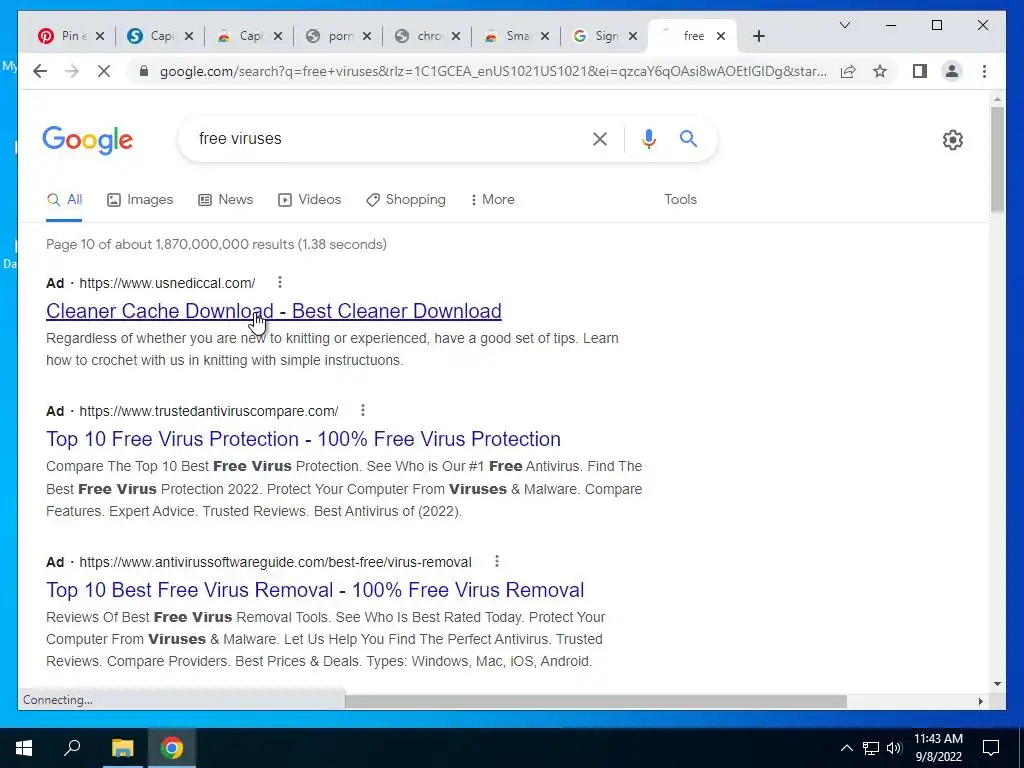The width and height of the screenshot is (1024, 768).
Task: View site information via lock icon
Action: point(144,71)
